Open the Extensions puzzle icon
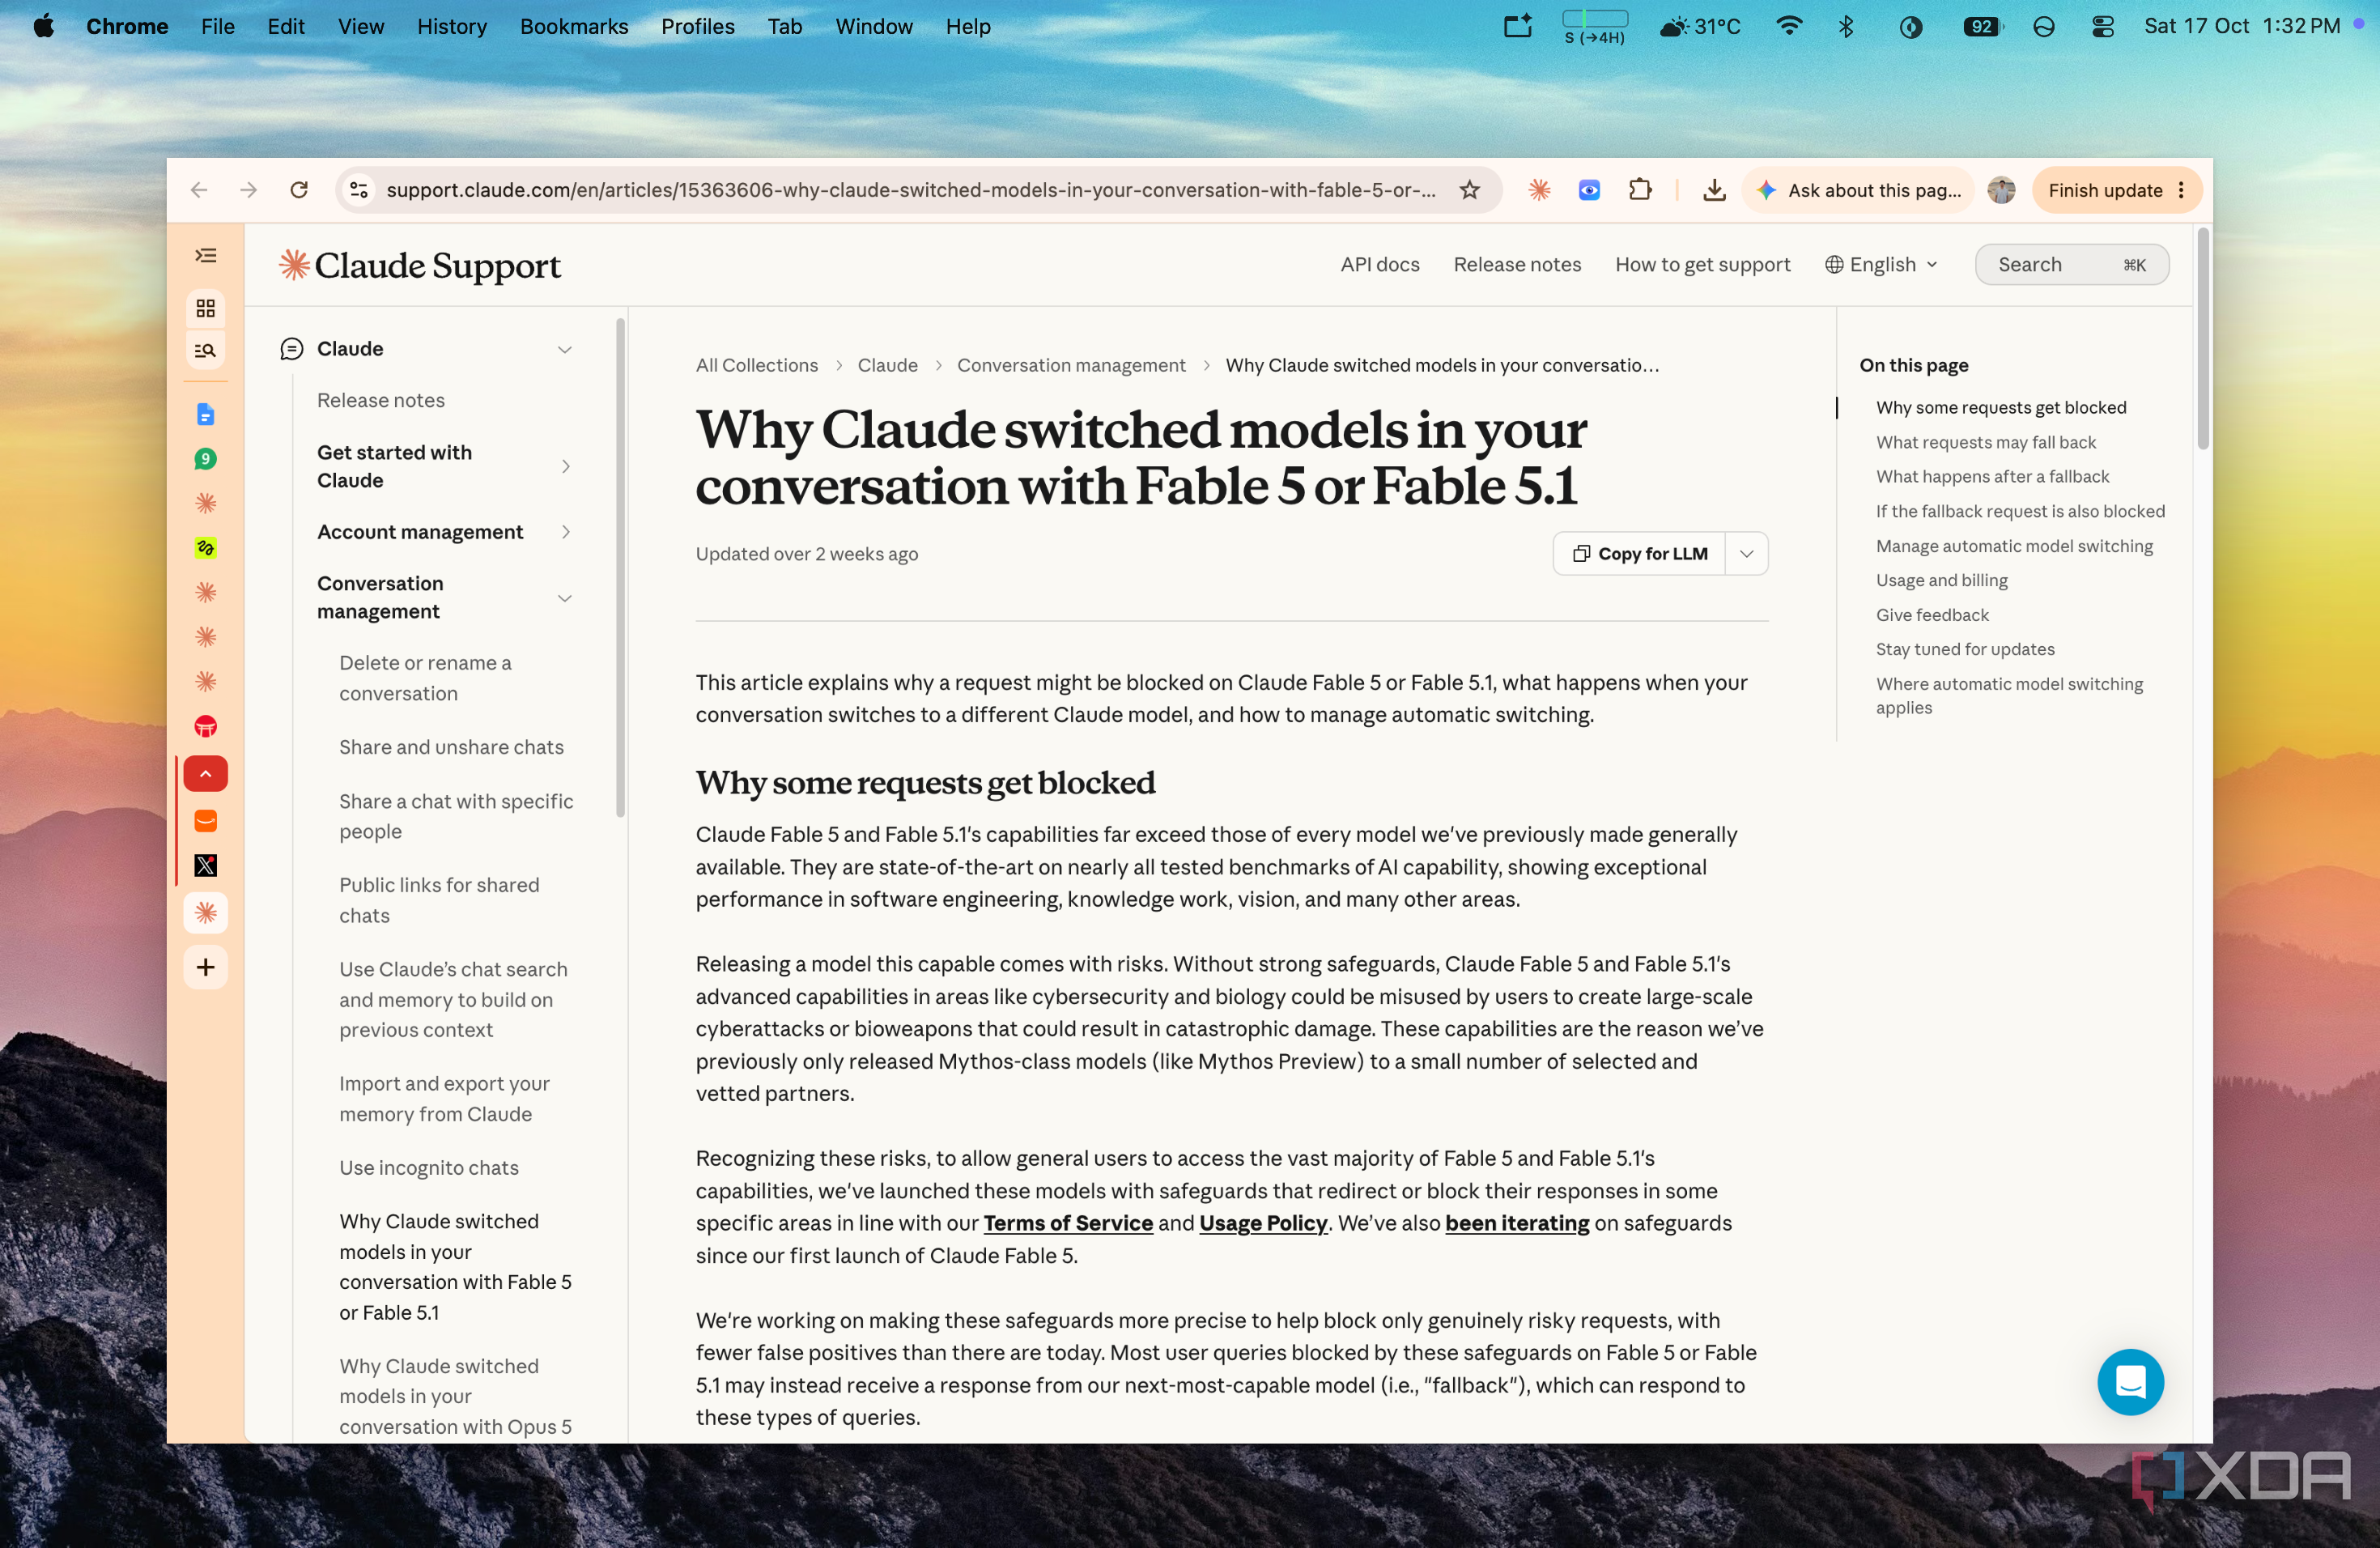Screen dimensions: 2380x1548 (1640, 190)
